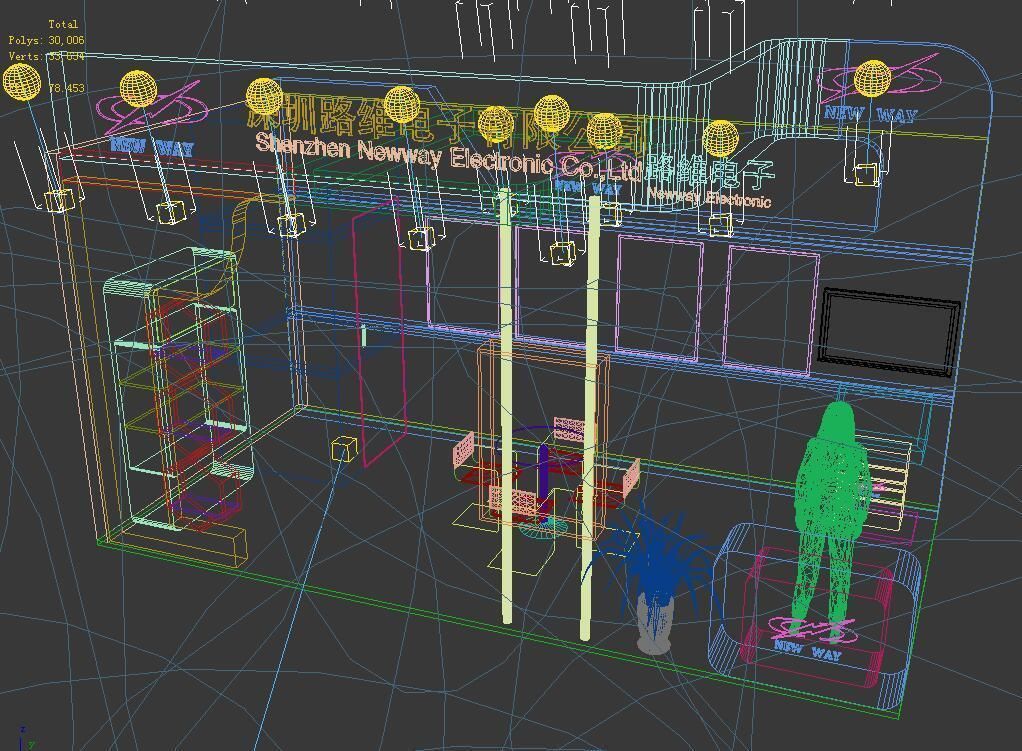Select the purple table leg in the center

coord(544,484)
